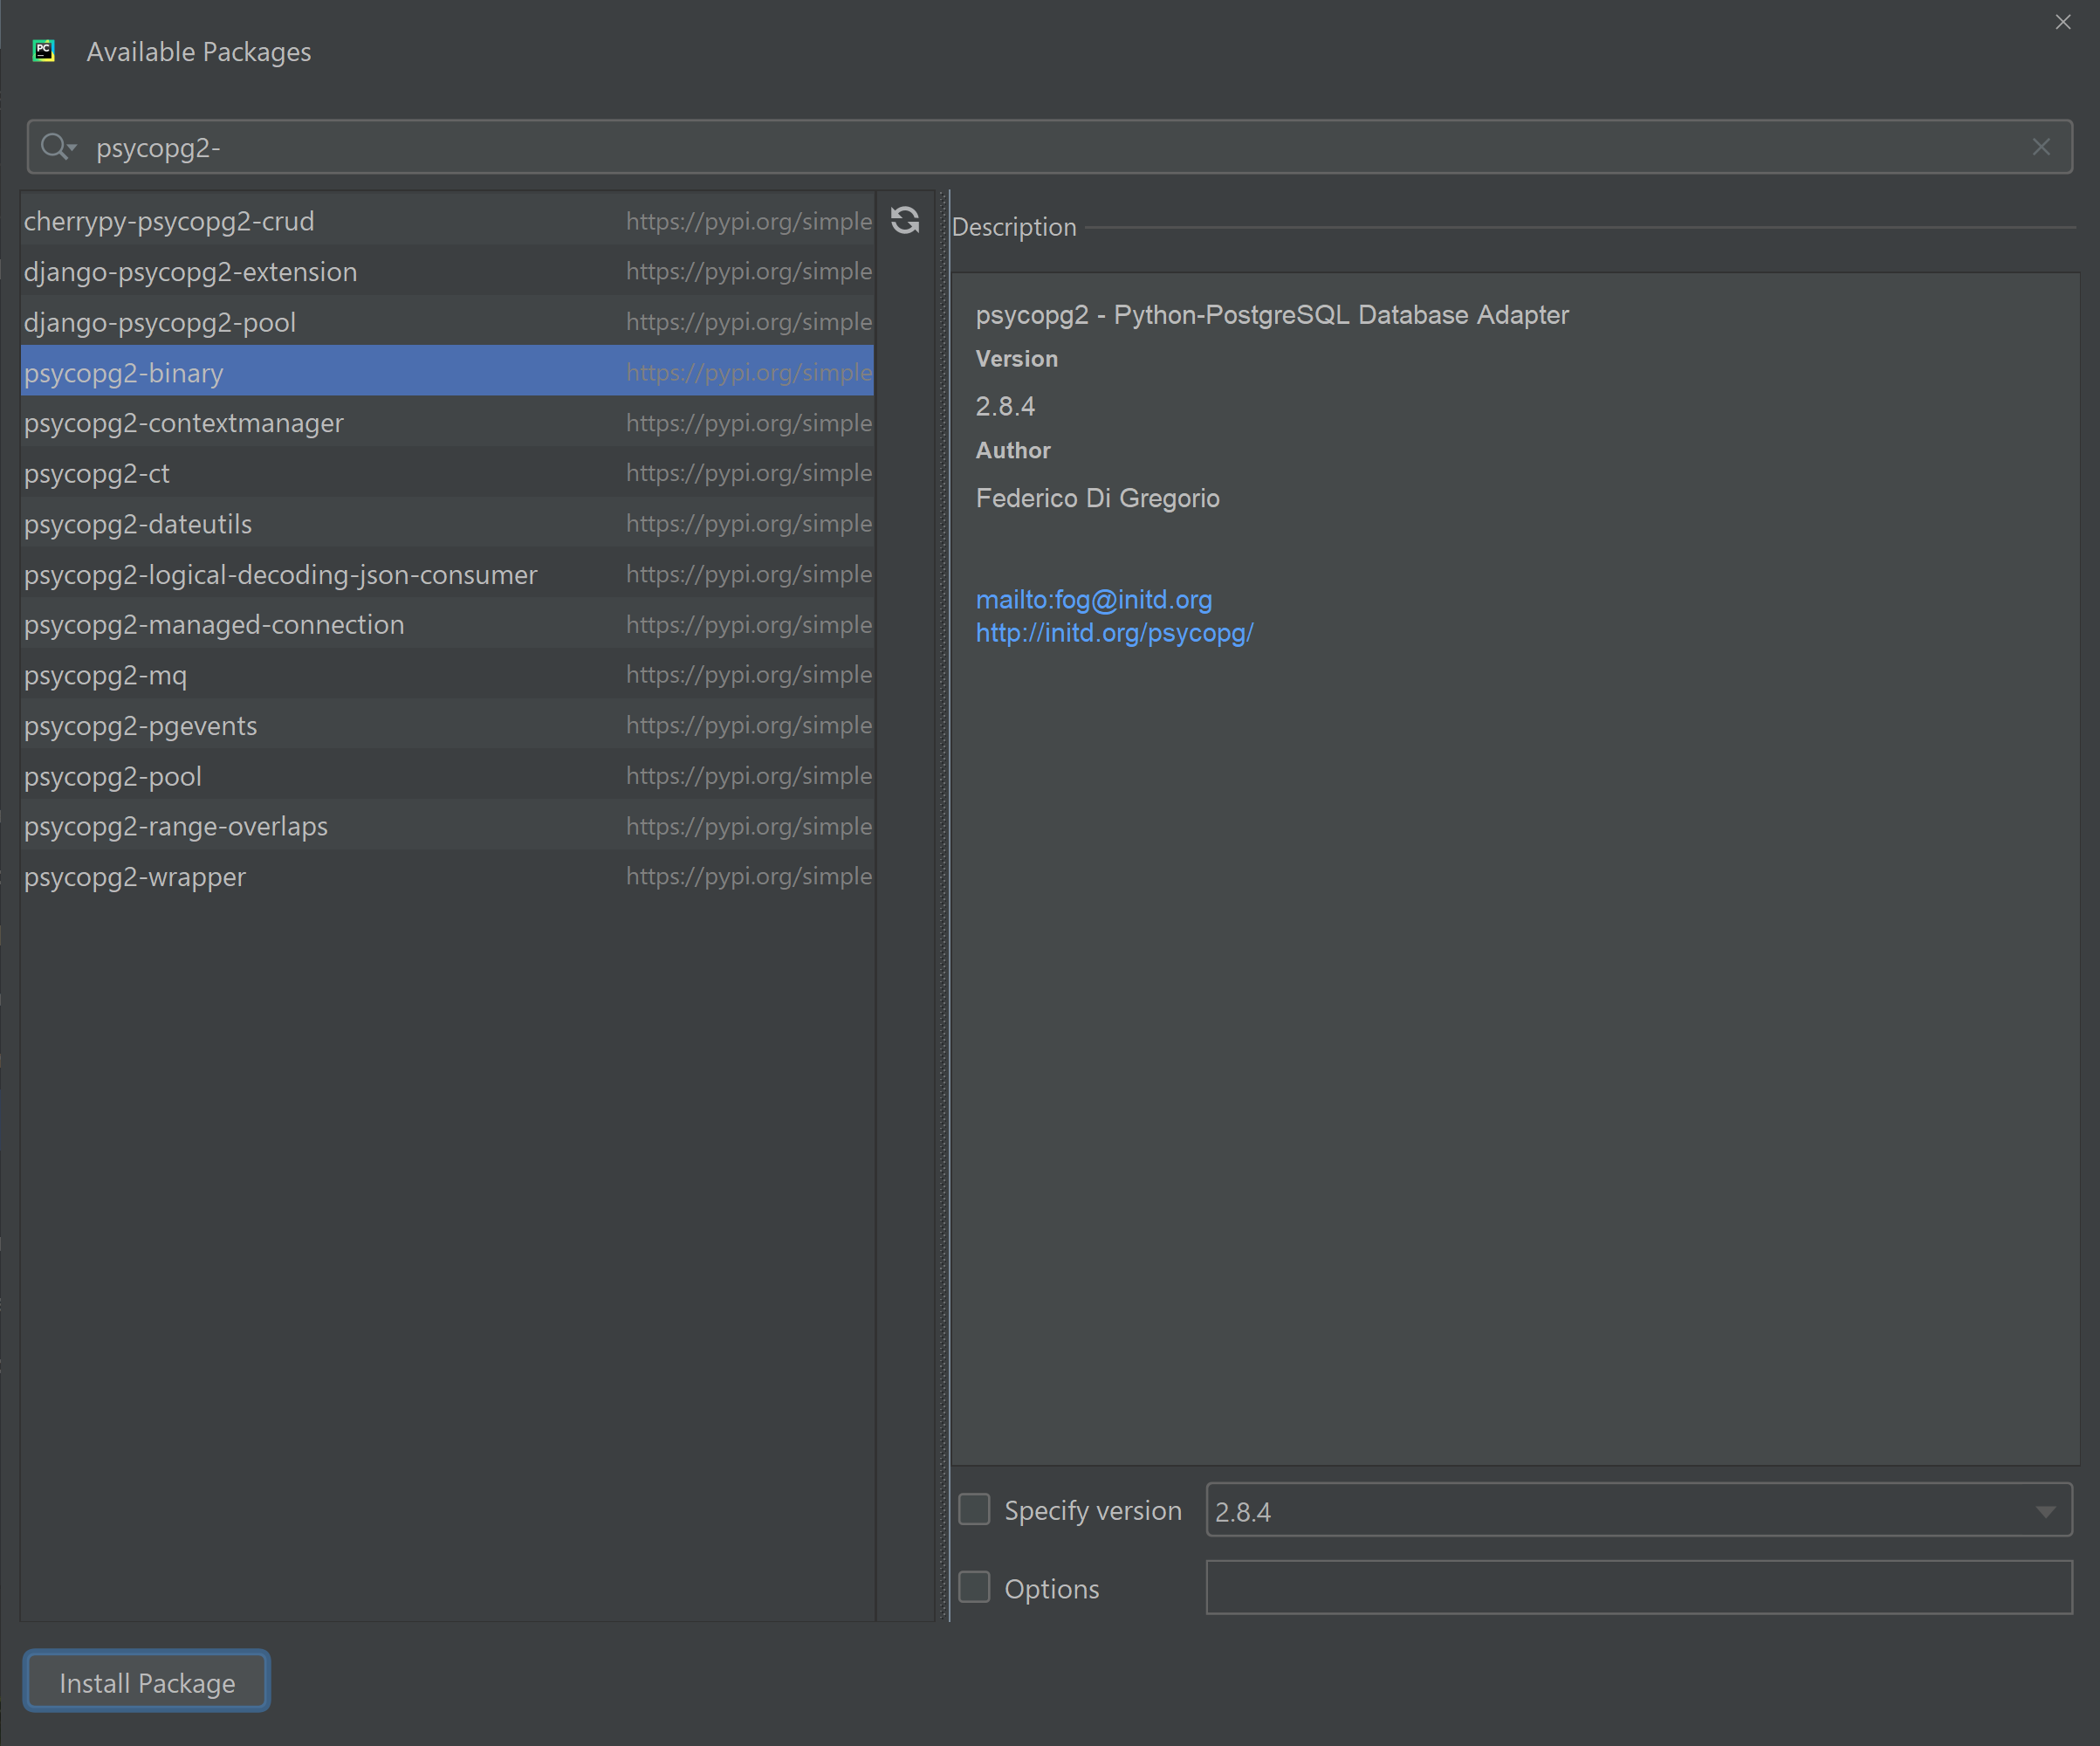Open the mailto:fog@initd.org link
The height and width of the screenshot is (1746, 2100).
tap(1093, 599)
